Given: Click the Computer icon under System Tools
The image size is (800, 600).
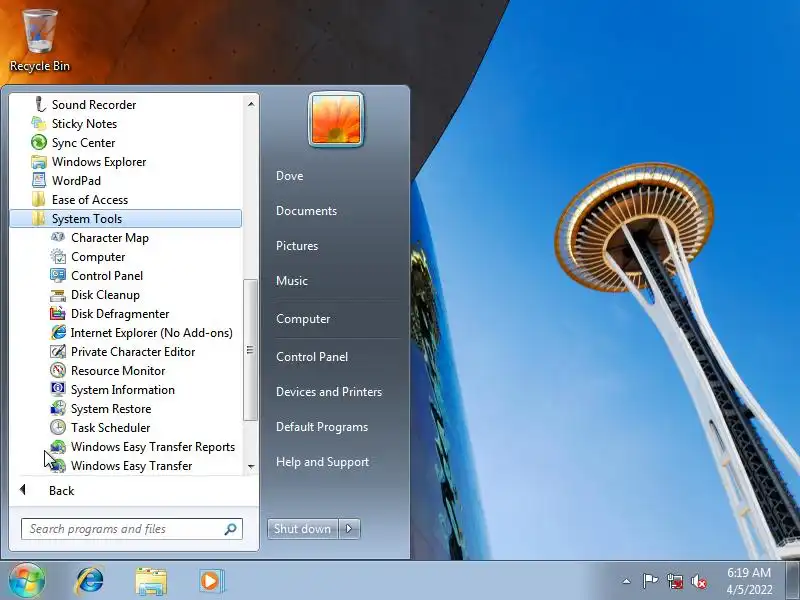Looking at the screenshot, I should (58, 257).
